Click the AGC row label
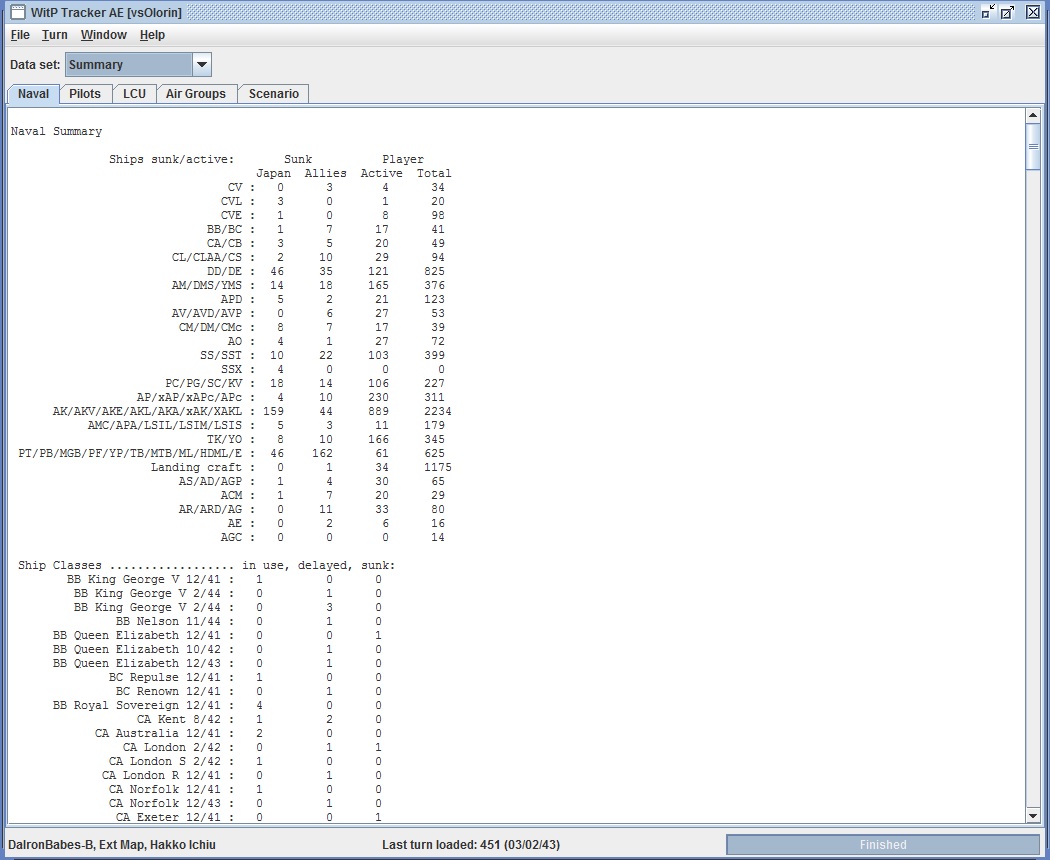 pos(231,537)
